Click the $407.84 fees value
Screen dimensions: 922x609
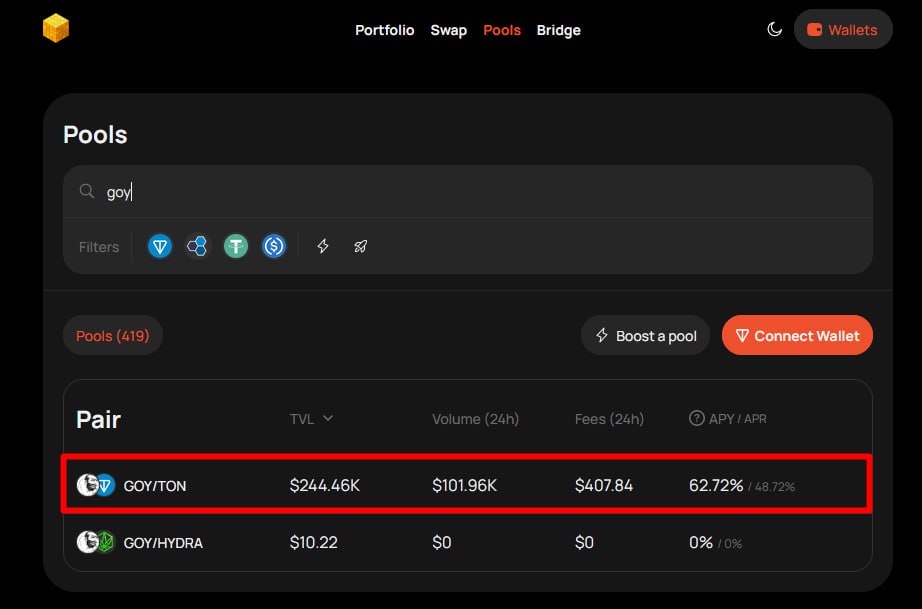coord(604,486)
